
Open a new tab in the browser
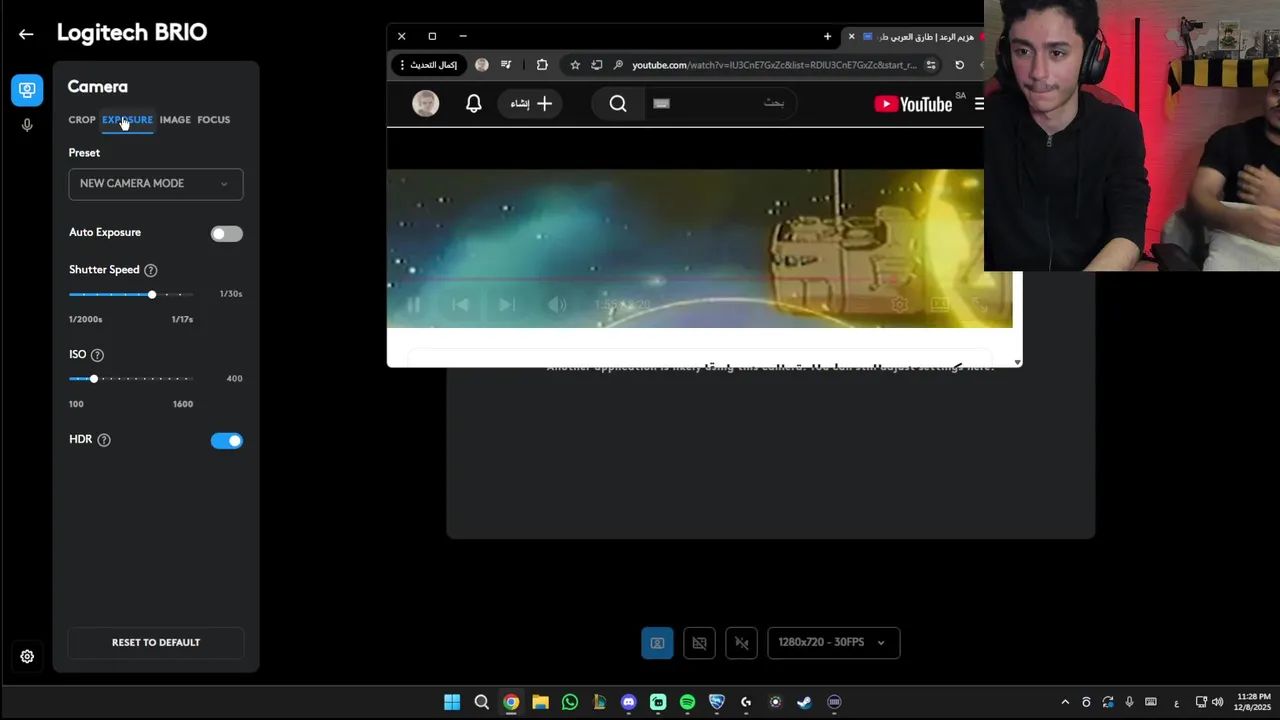pyautogui.click(x=827, y=36)
